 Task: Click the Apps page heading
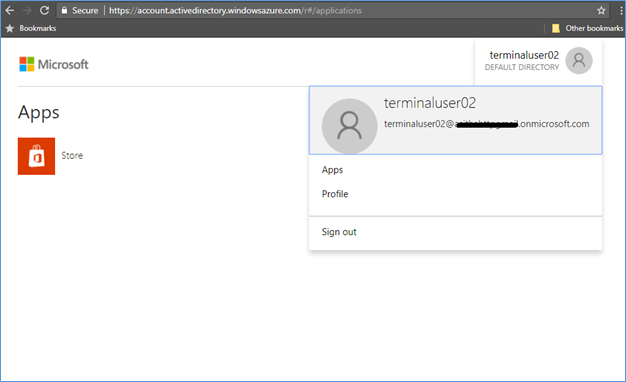click(x=39, y=113)
